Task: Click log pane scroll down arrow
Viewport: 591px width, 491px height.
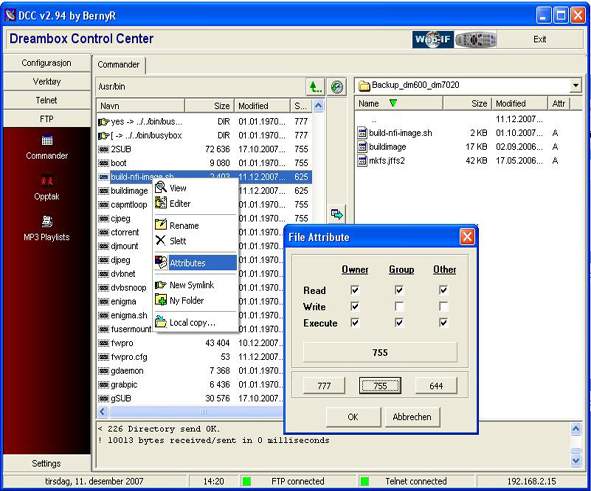Action: click(x=576, y=460)
